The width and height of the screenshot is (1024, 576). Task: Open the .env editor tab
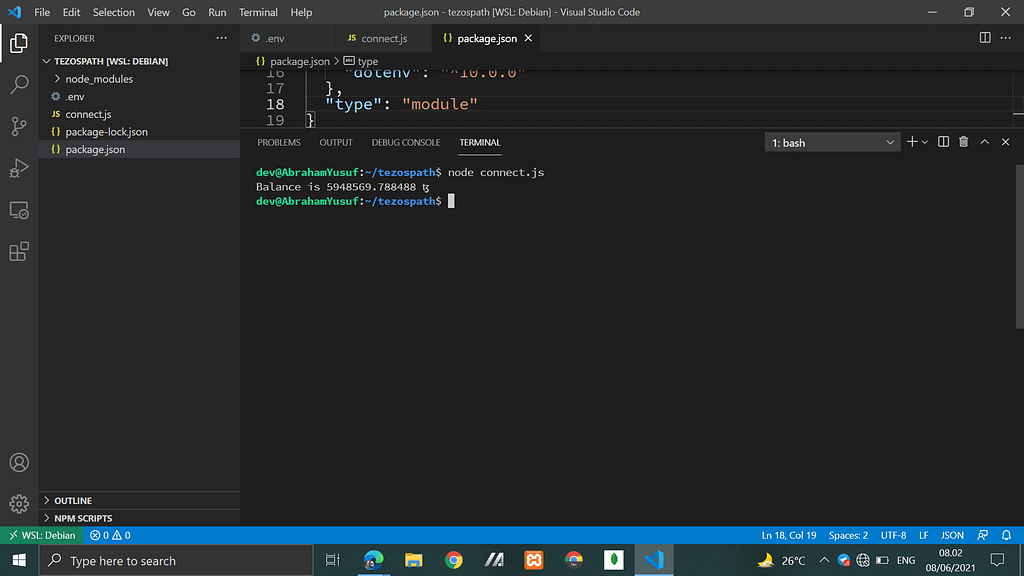tap(287, 39)
